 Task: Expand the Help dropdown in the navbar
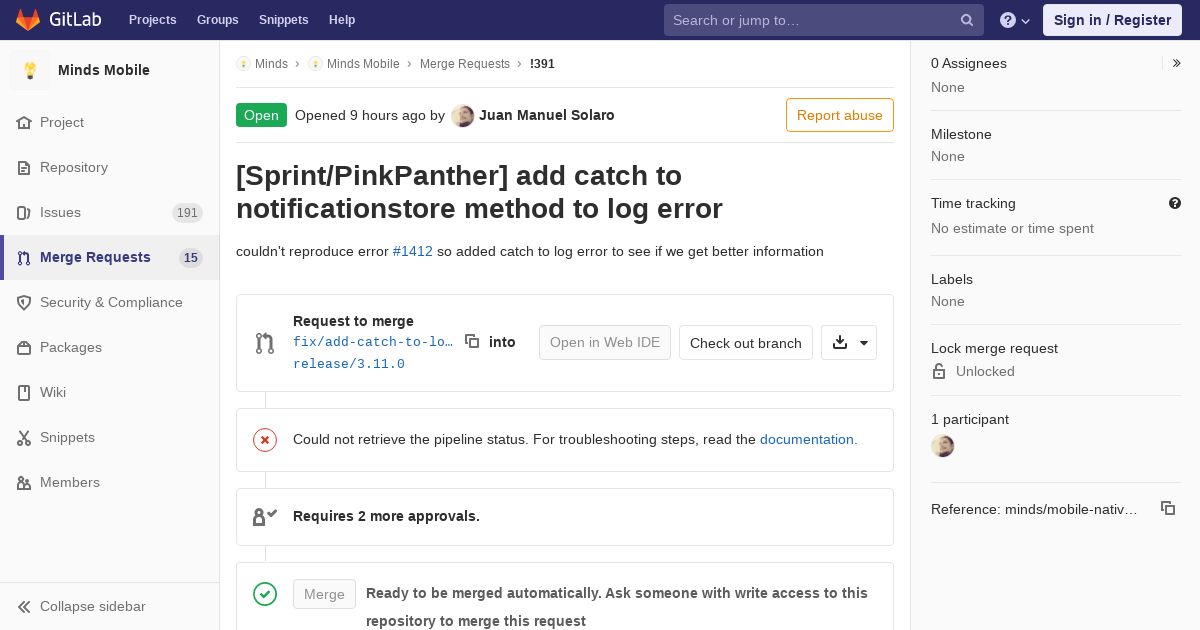click(1015, 20)
